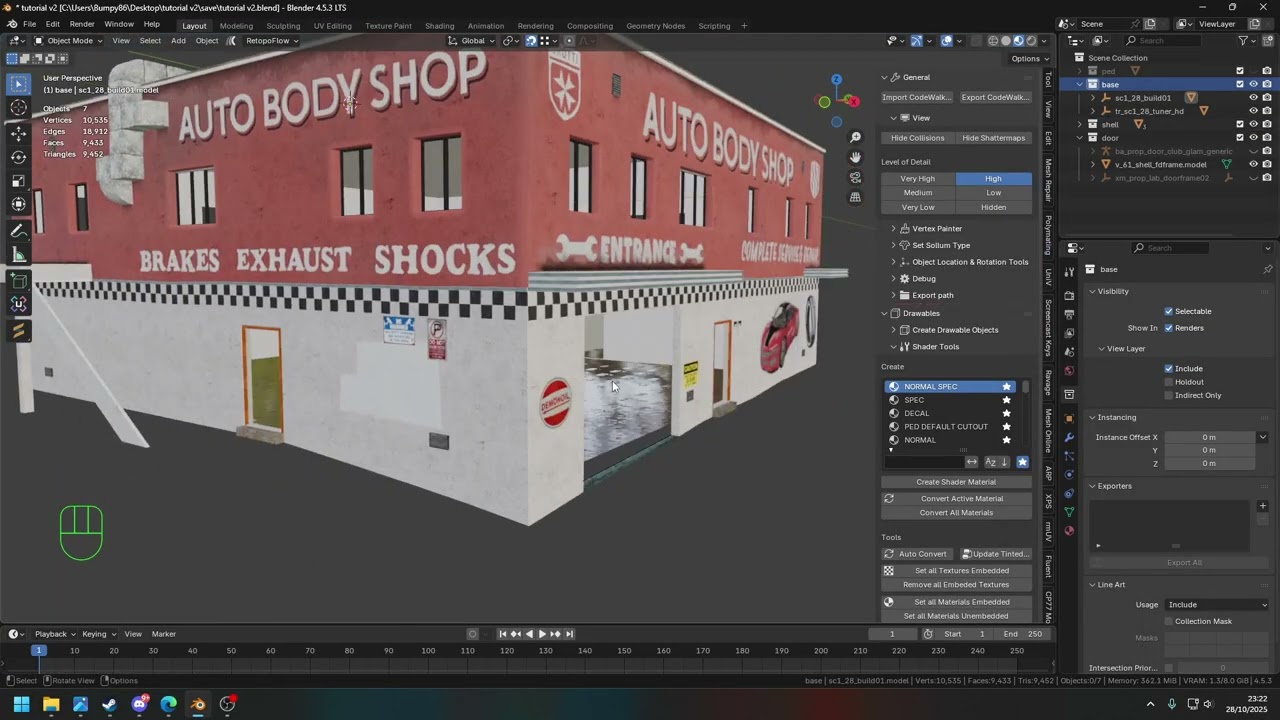Toggle Show In Renders checkbox
Image resolution: width=1280 pixels, height=720 pixels.
(x=1168, y=328)
